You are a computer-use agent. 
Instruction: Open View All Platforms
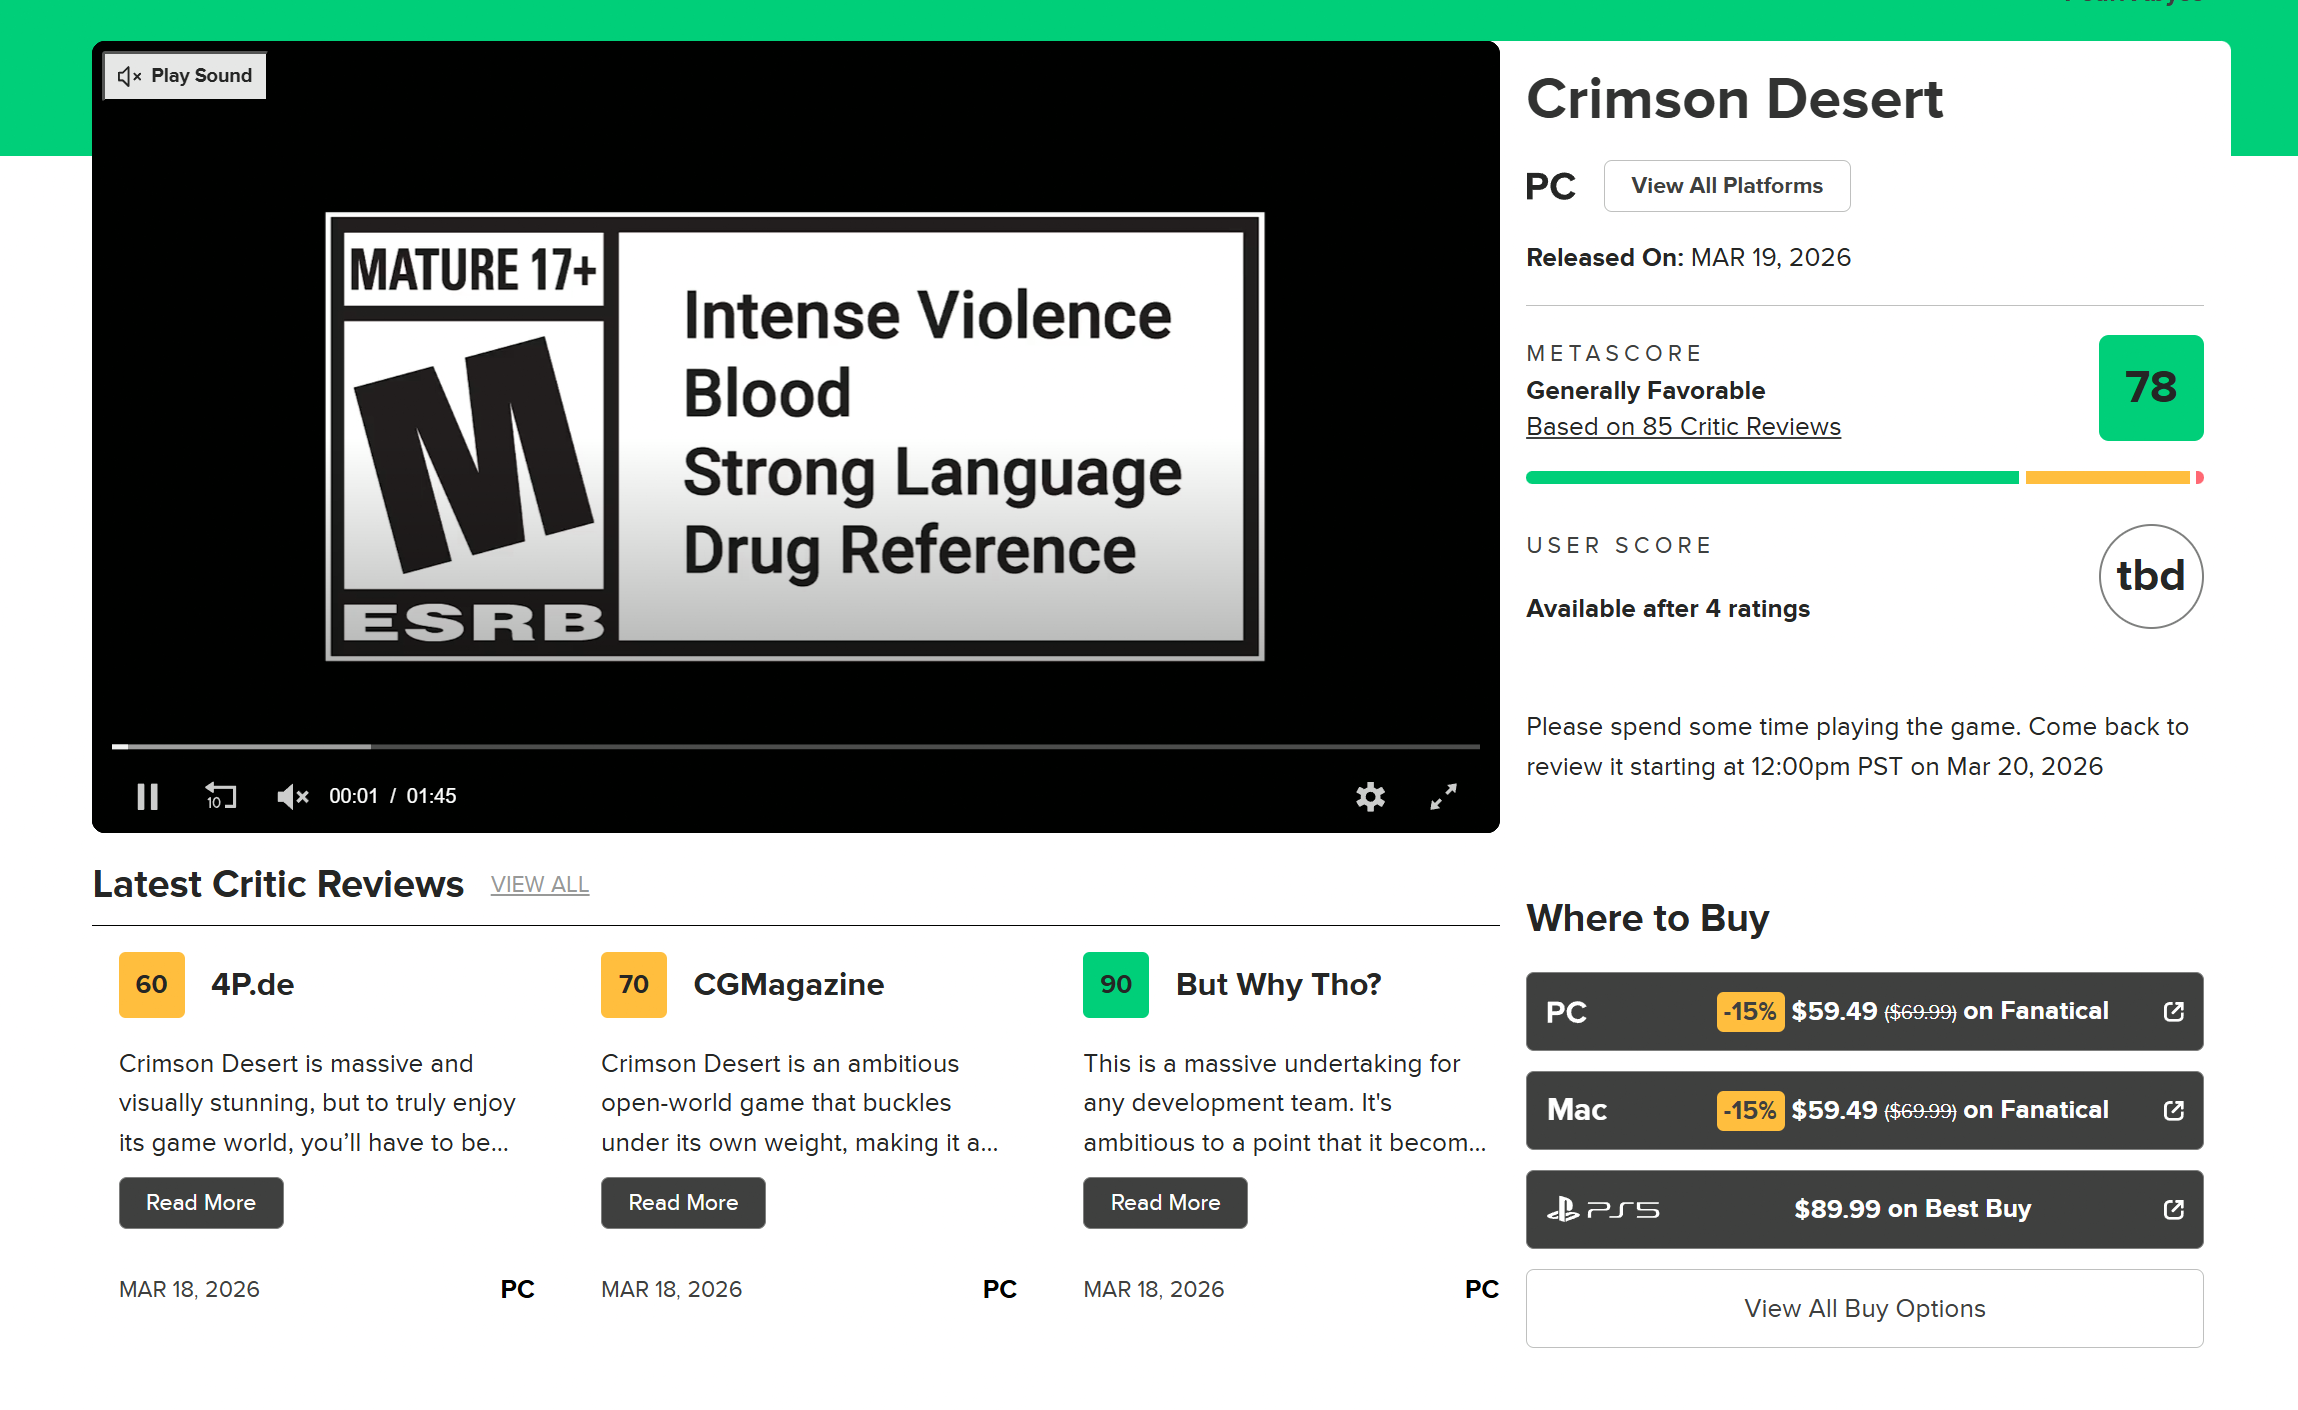[1727, 186]
